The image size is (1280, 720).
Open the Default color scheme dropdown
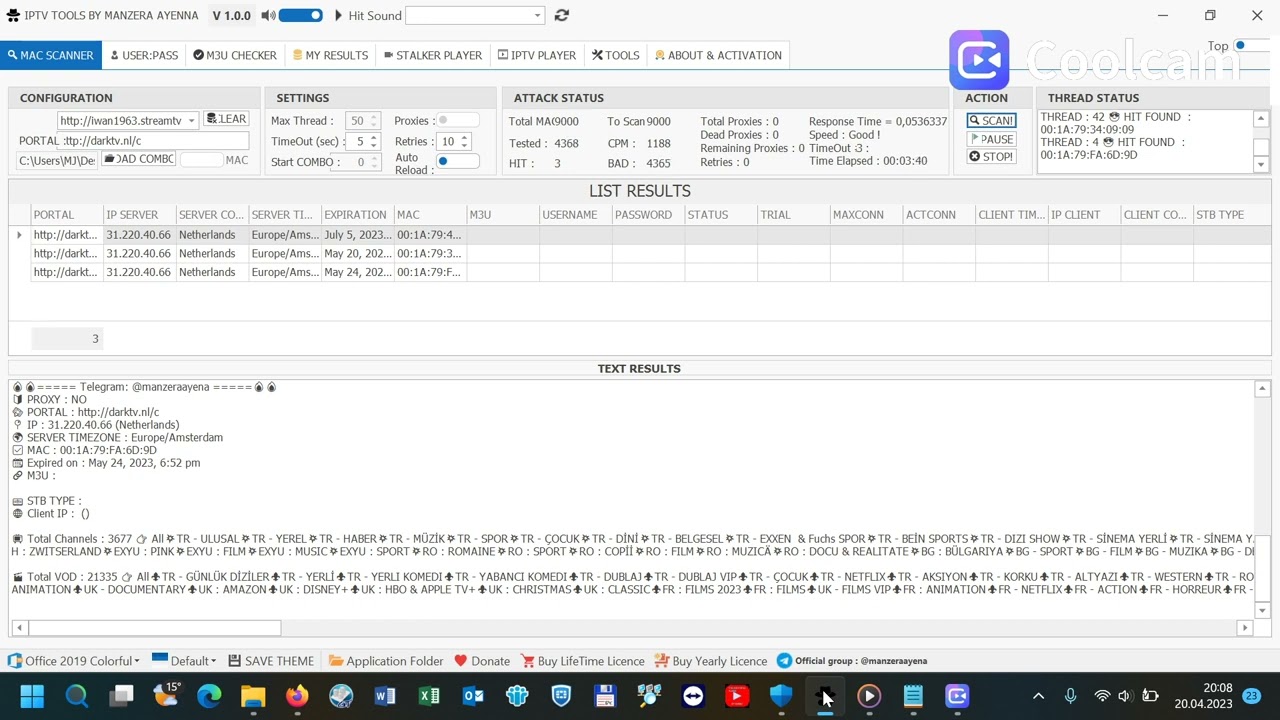(184, 660)
